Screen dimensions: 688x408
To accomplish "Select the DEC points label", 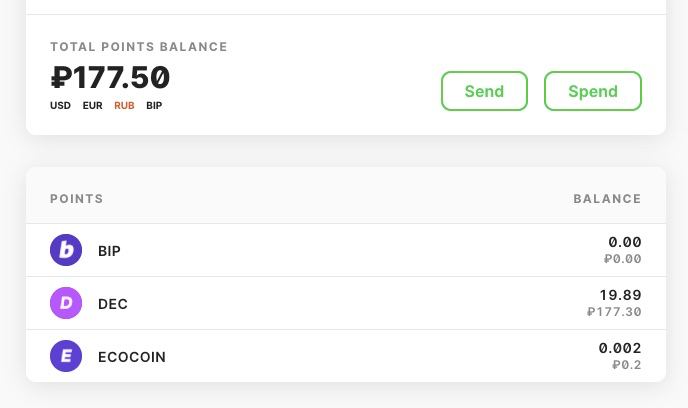I will pyautogui.click(x=113, y=304).
